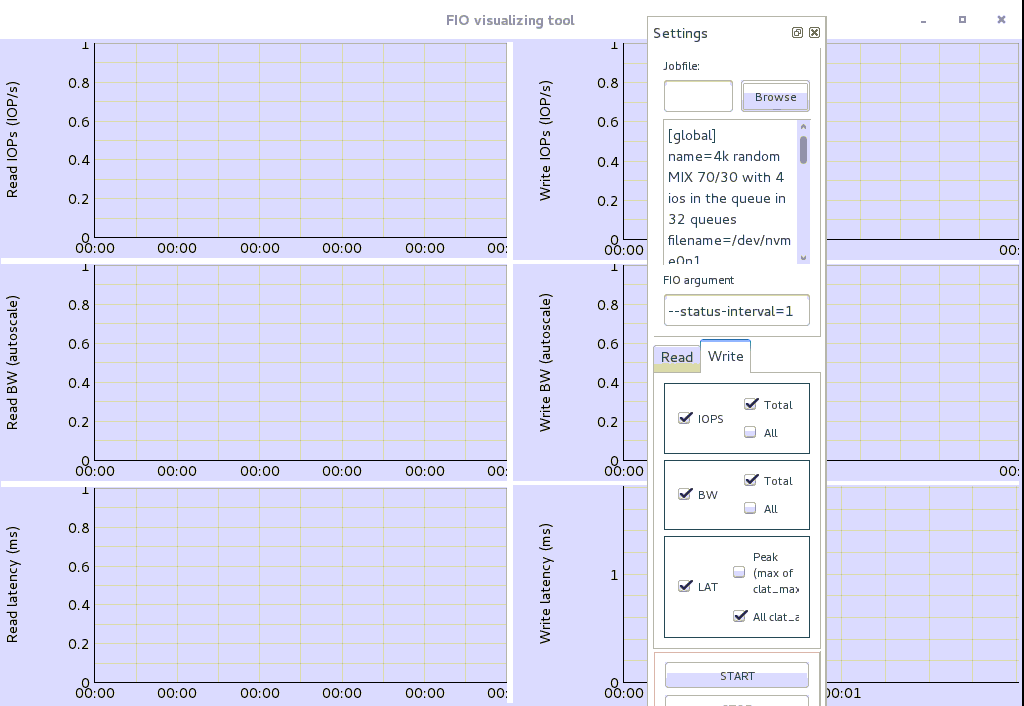Click the undock Settings panel icon
This screenshot has height=706, width=1024.
click(797, 32)
